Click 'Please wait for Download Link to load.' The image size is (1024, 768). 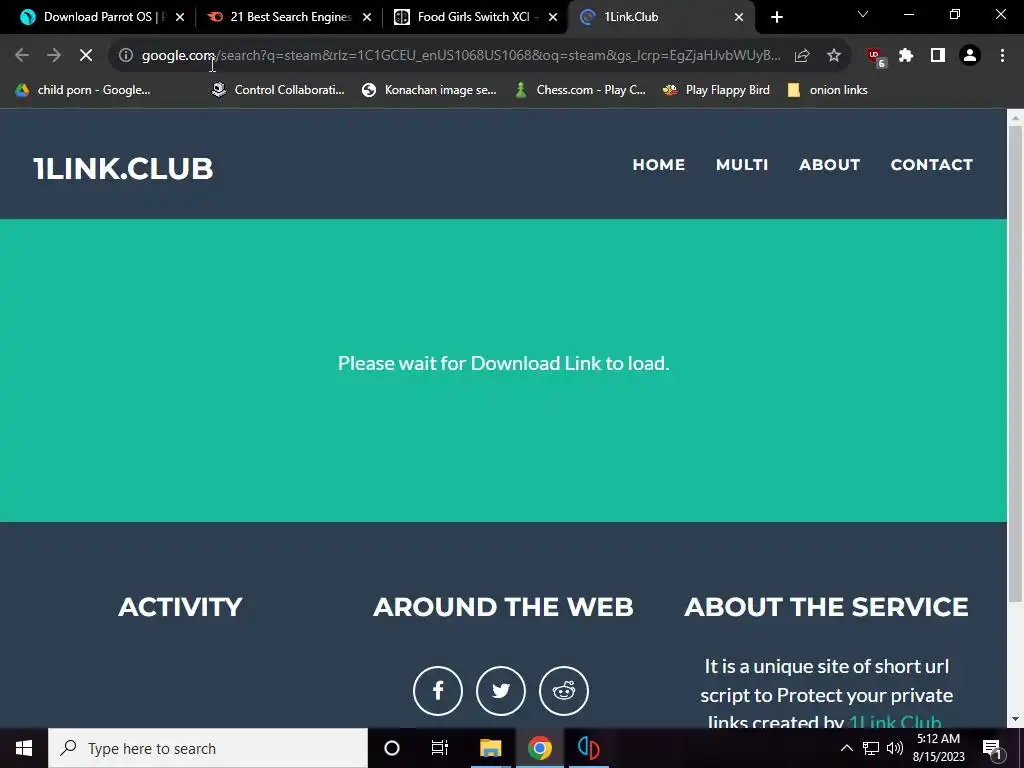(x=504, y=363)
